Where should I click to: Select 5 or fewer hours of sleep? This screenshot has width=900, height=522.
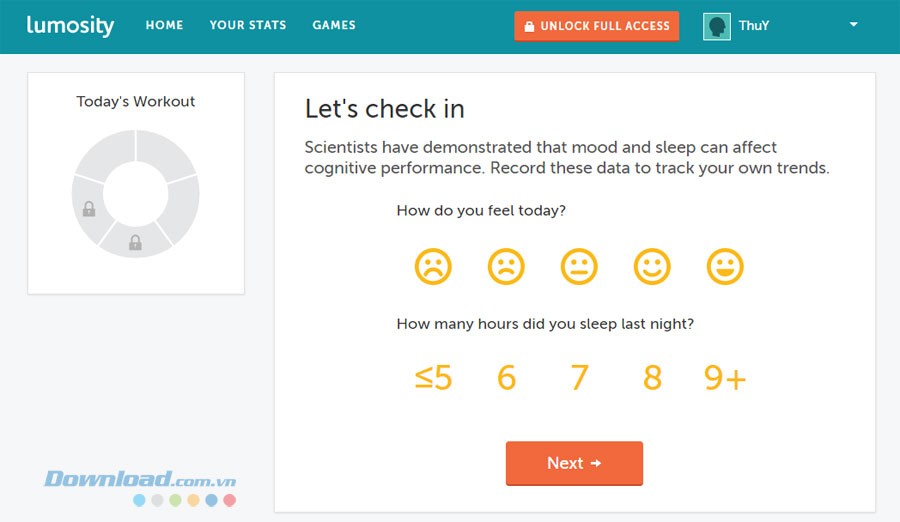coord(433,378)
